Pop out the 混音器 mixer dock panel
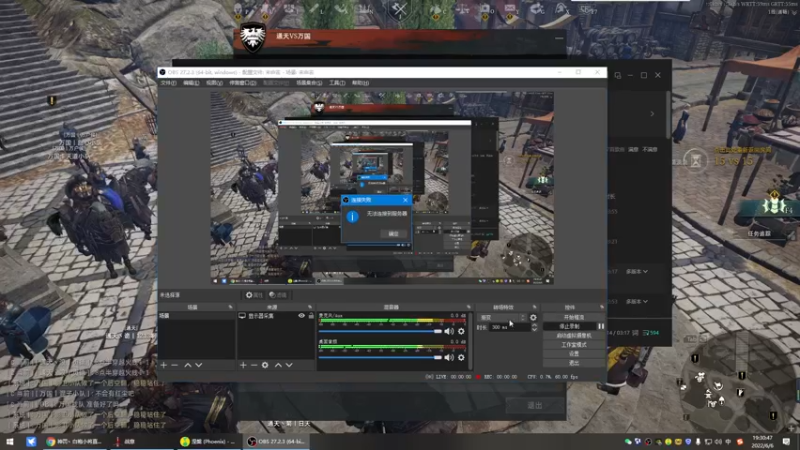 [468, 307]
